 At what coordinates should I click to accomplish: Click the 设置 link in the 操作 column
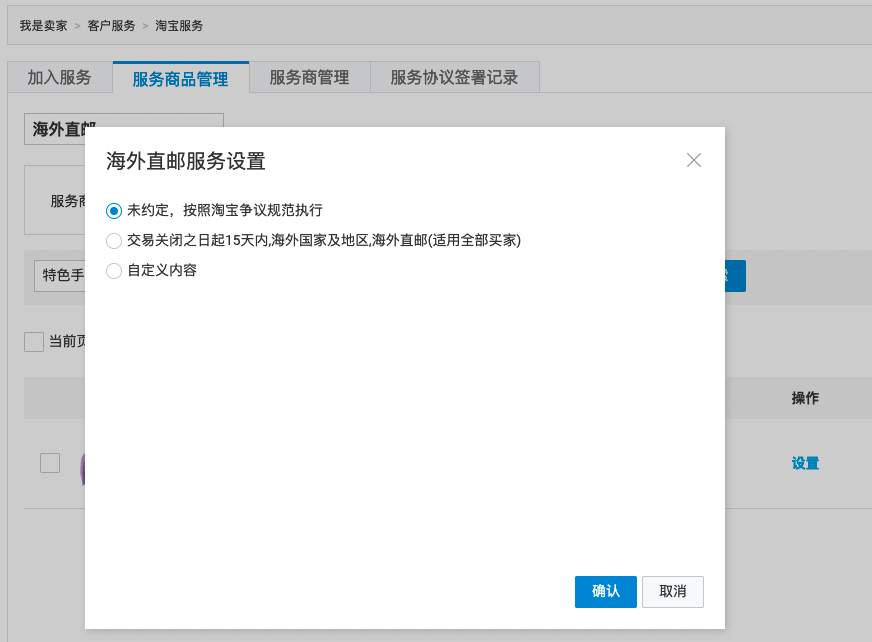click(x=805, y=463)
